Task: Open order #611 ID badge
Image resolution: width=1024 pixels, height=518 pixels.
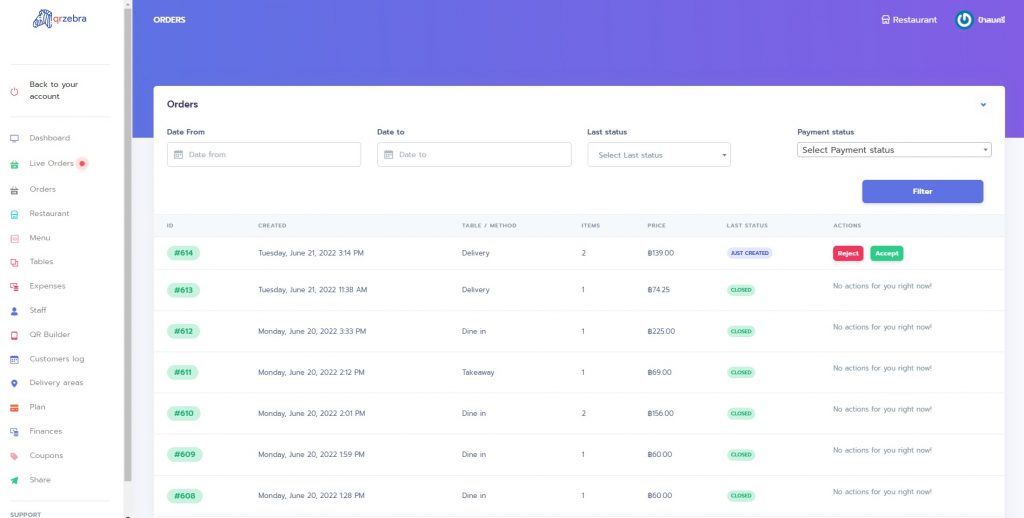Action: pos(183,372)
